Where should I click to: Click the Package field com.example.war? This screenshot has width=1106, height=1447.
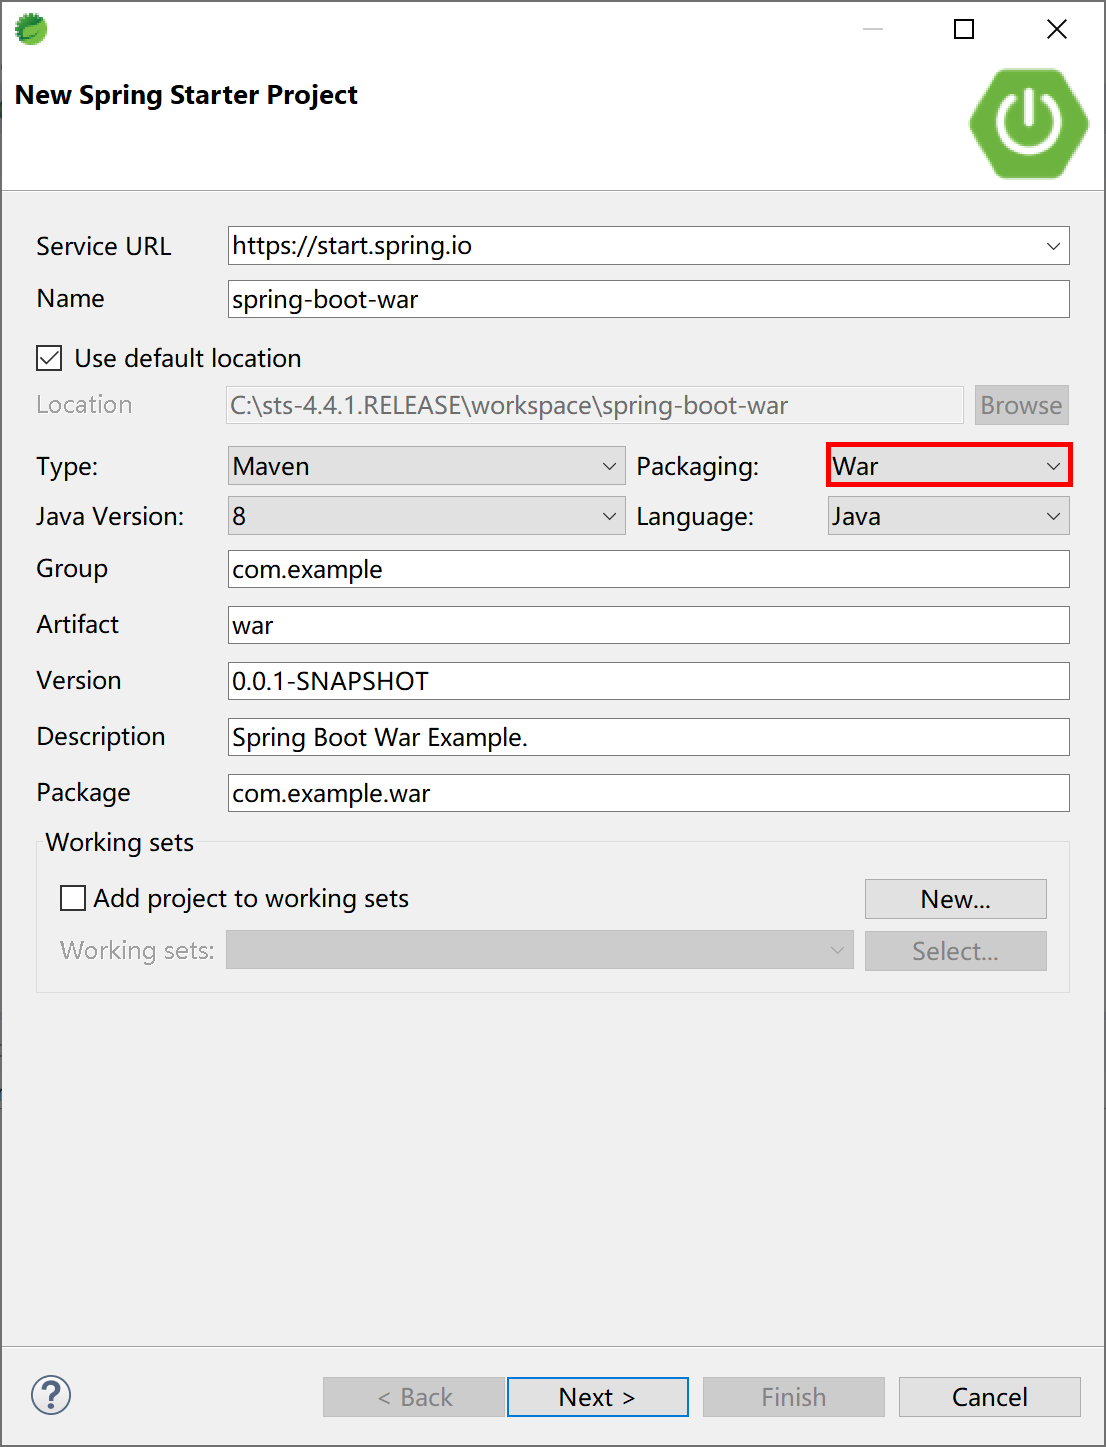[648, 793]
